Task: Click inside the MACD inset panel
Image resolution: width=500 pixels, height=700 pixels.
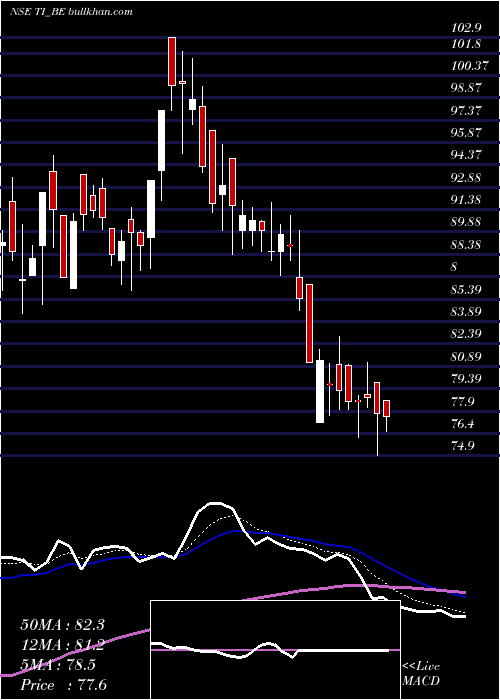Action: click(275, 650)
